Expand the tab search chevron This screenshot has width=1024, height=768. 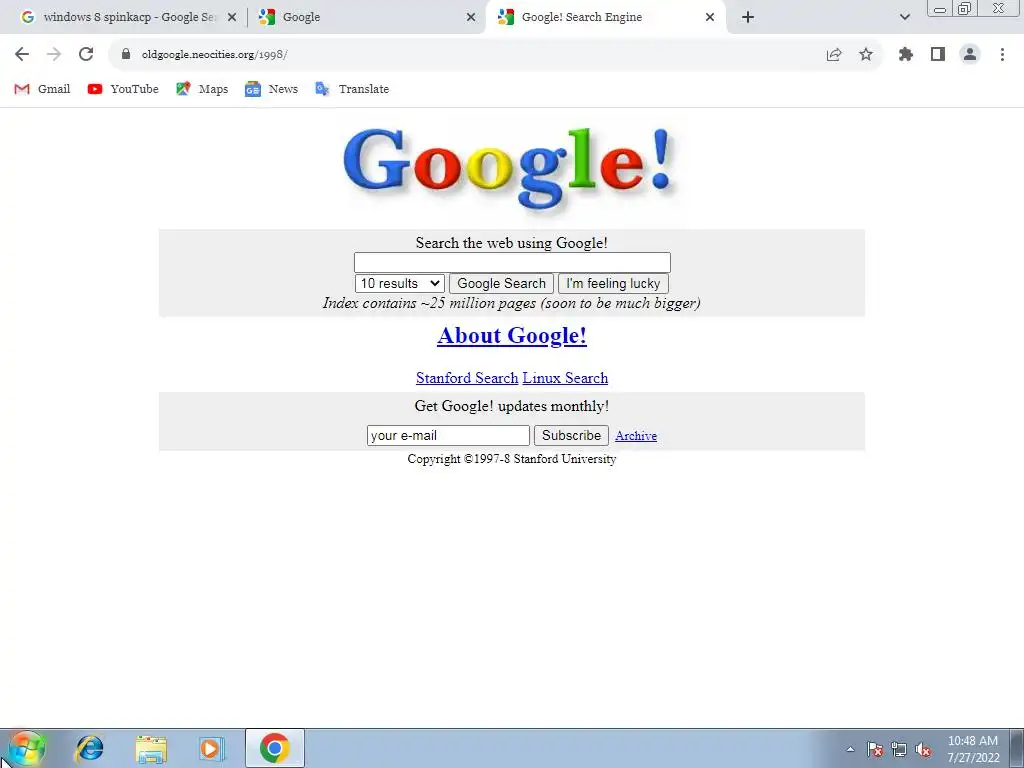[904, 17]
